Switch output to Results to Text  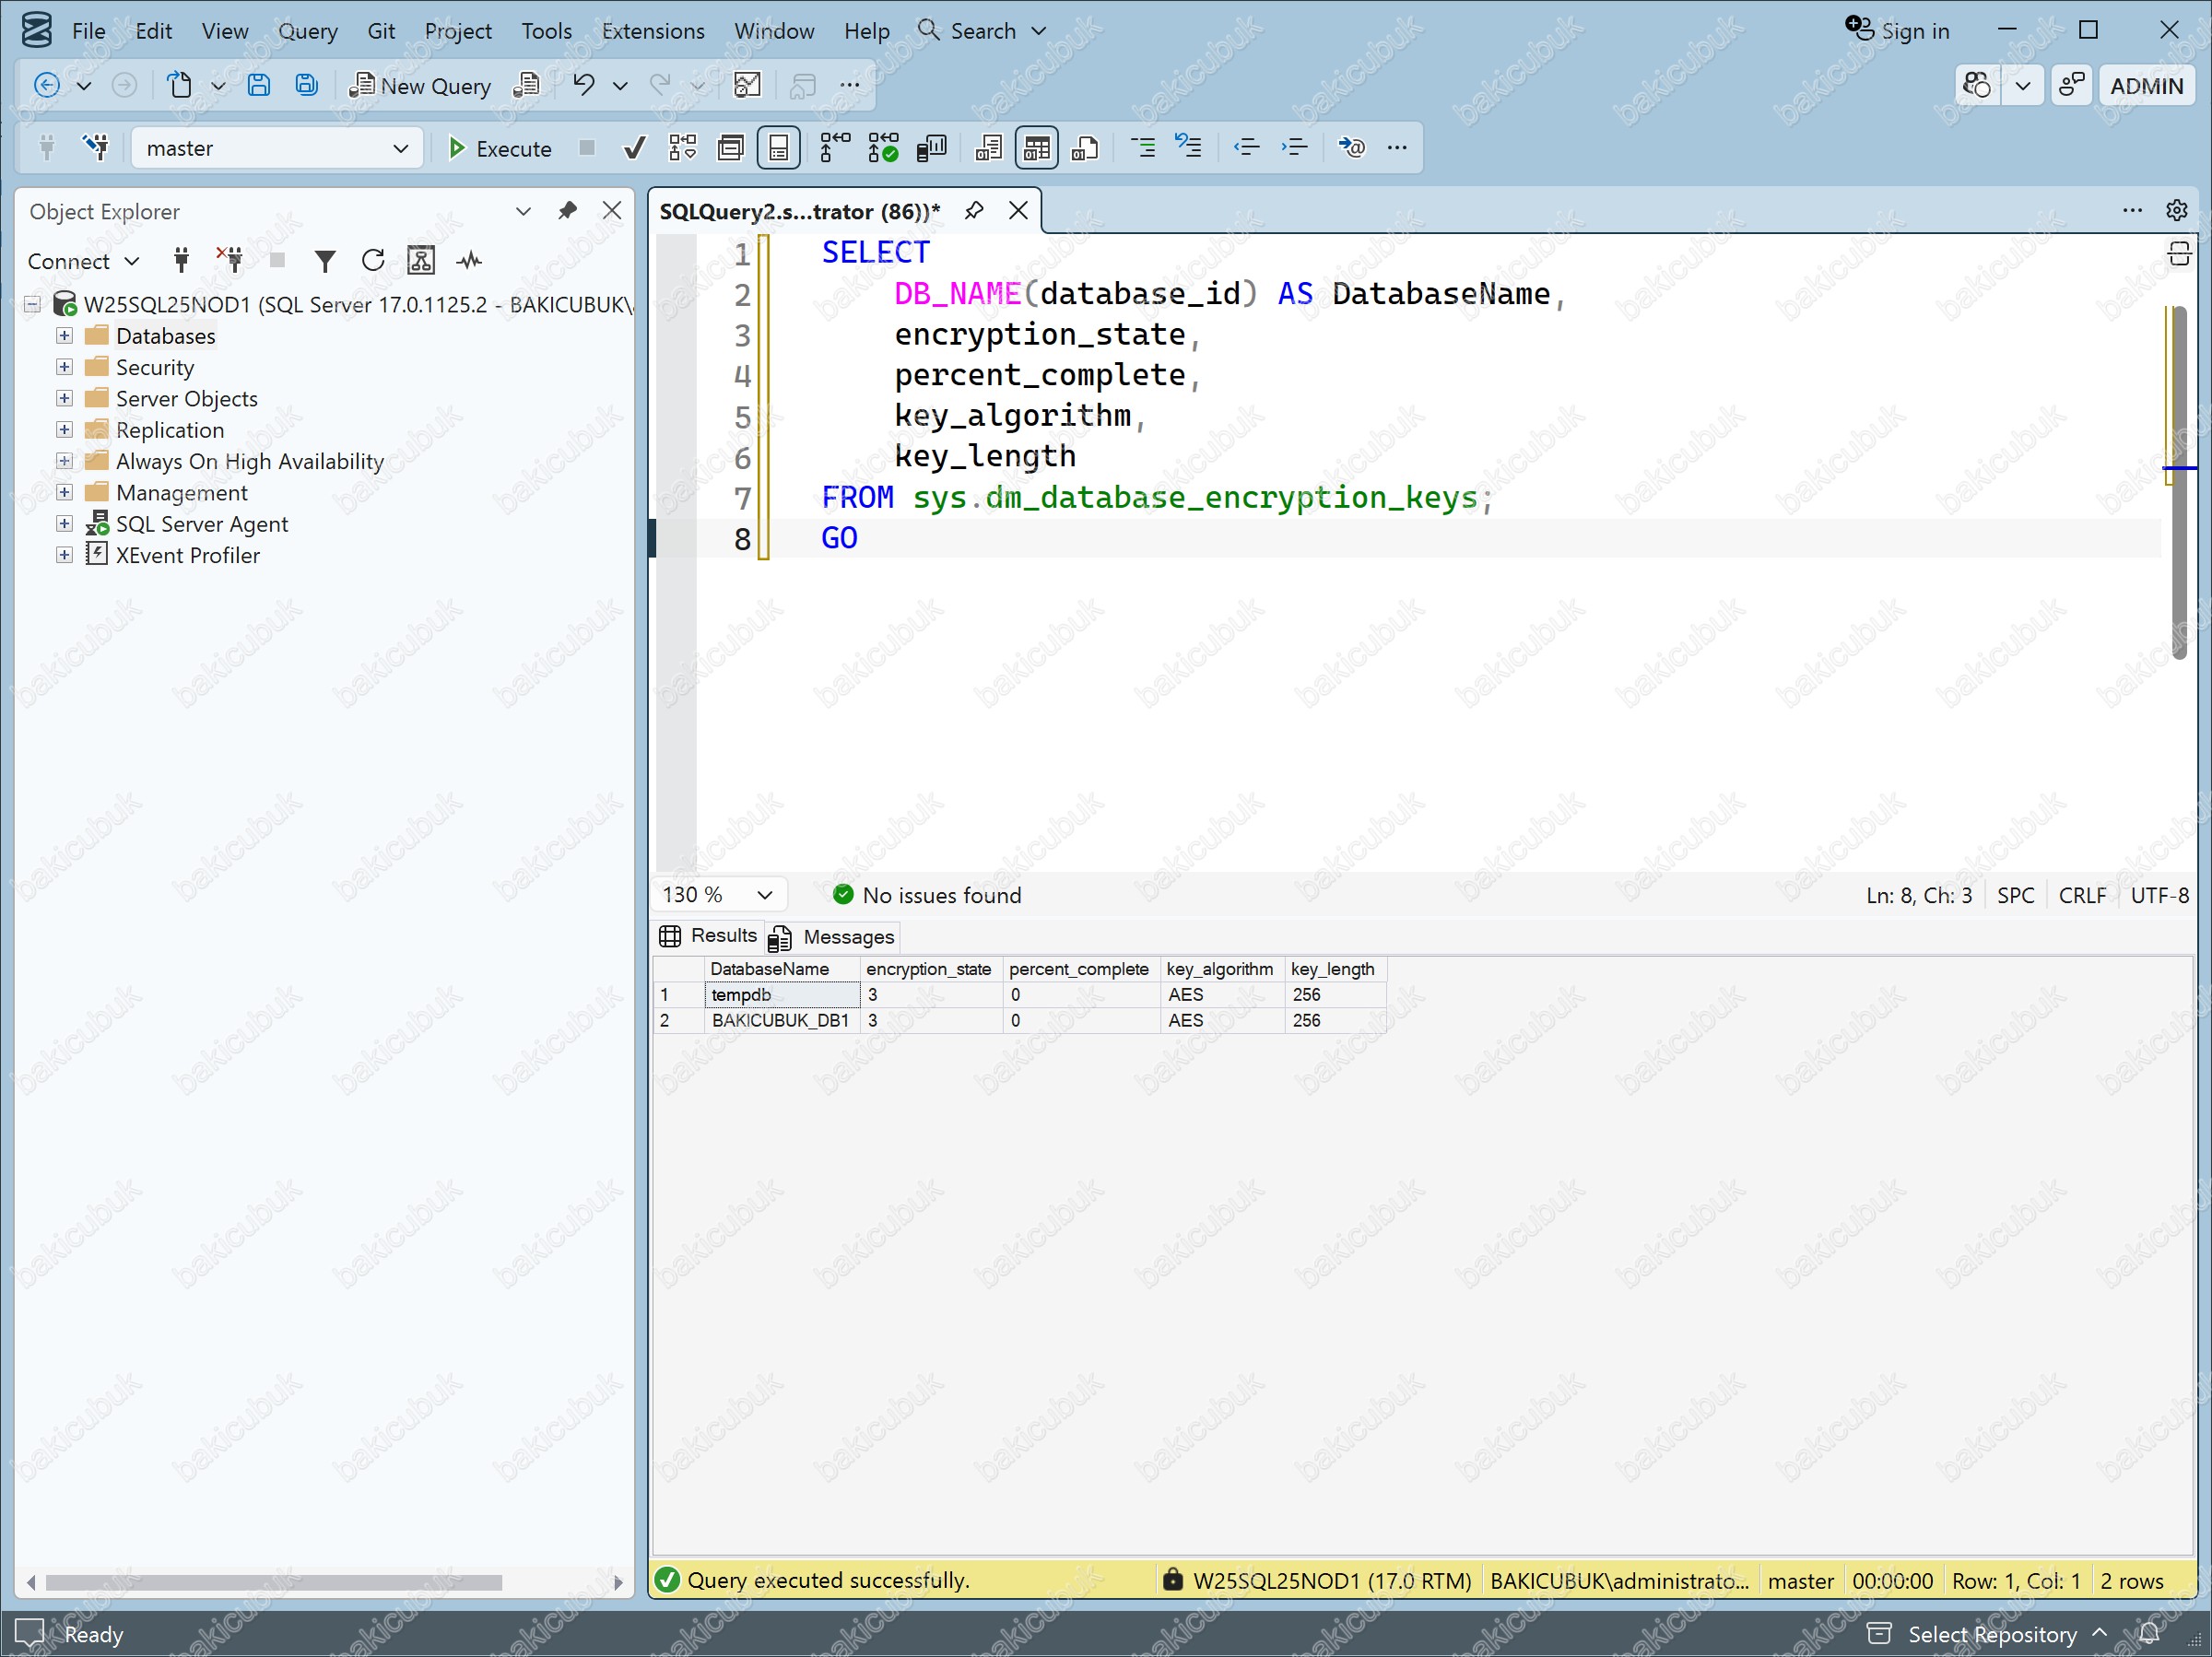coord(988,148)
